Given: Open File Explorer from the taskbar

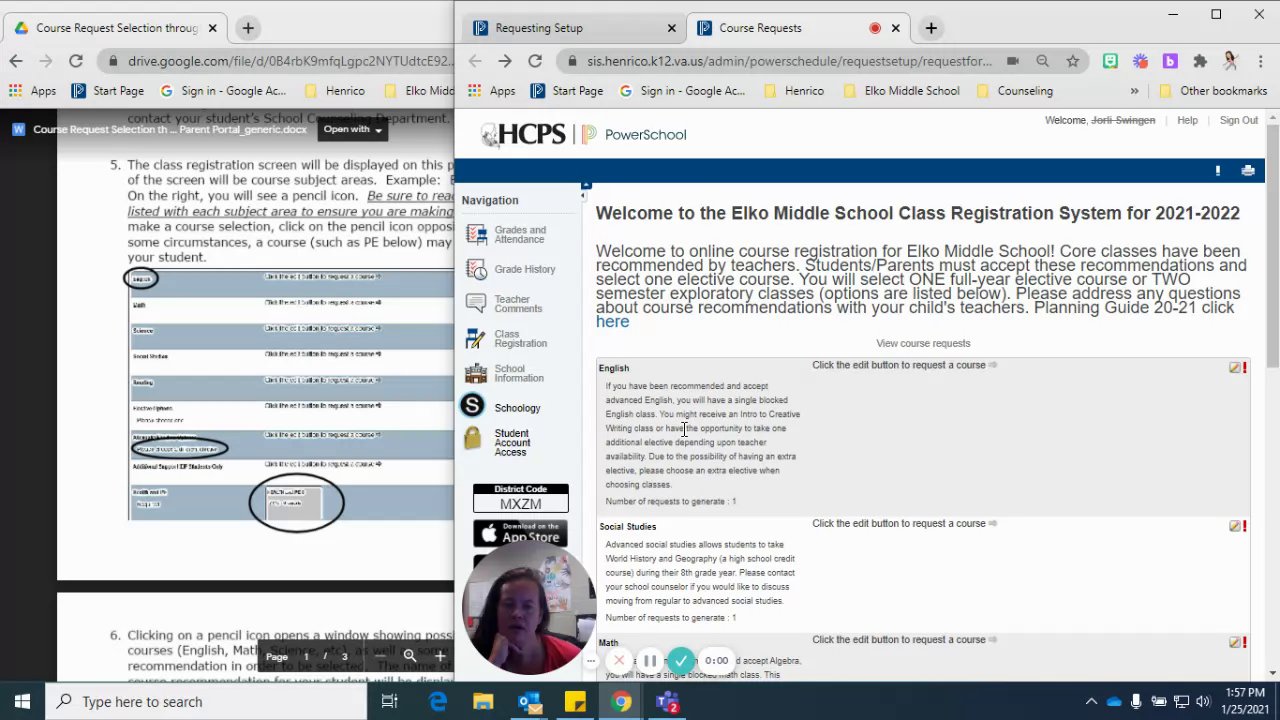Looking at the screenshot, I should pos(483,702).
